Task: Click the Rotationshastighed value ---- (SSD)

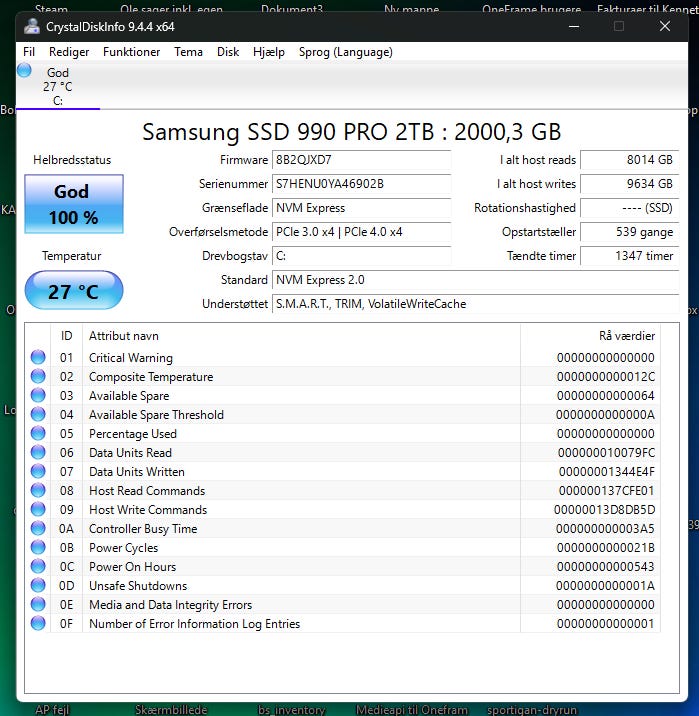Action: tap(630, 208)
